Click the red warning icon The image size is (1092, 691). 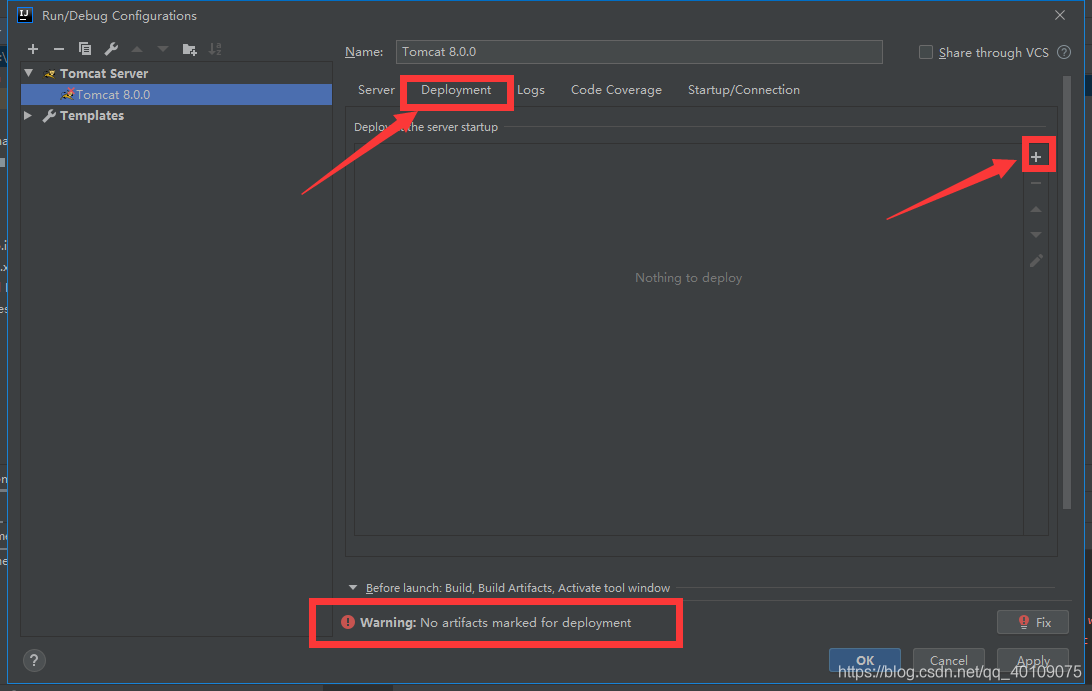coord(348,622)
